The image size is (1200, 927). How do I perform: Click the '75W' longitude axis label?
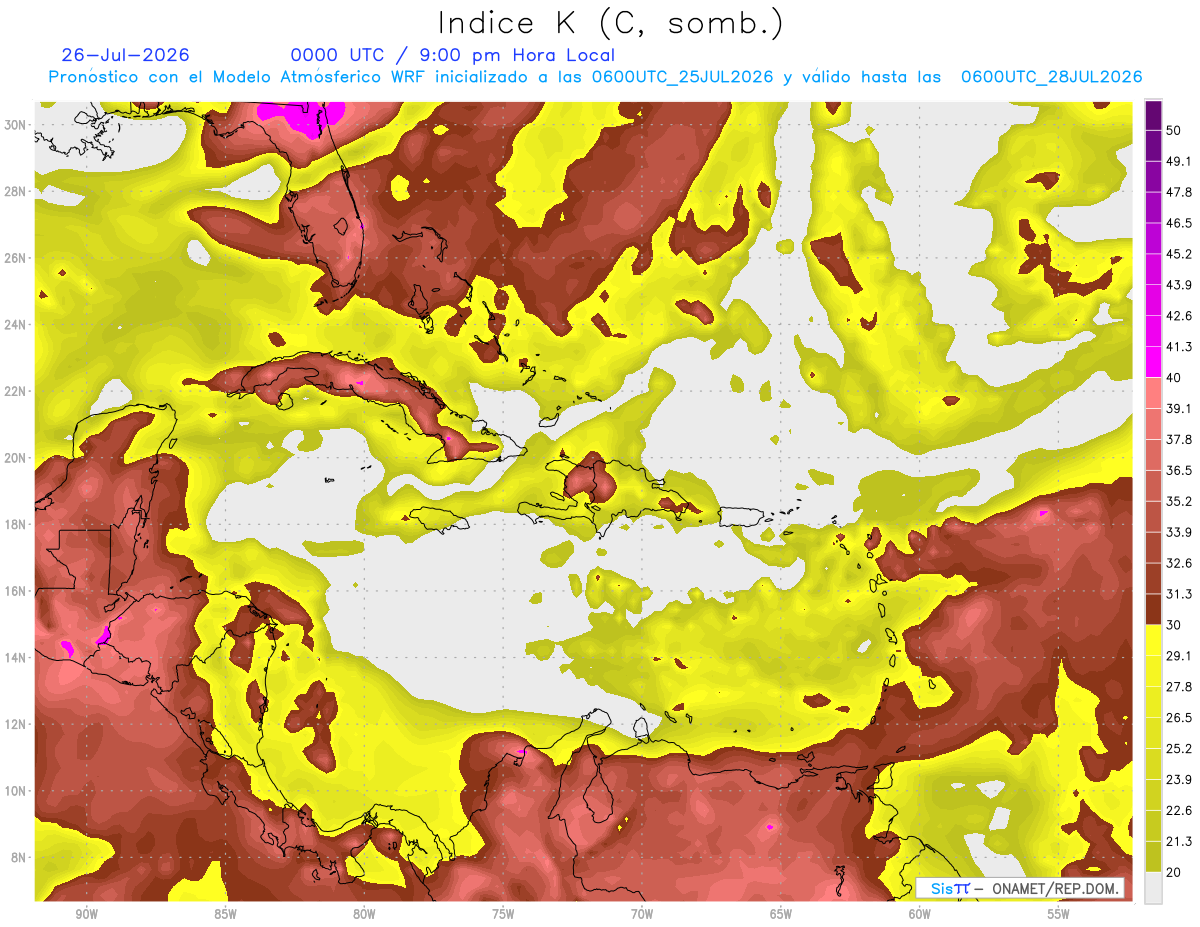[503, 914]
